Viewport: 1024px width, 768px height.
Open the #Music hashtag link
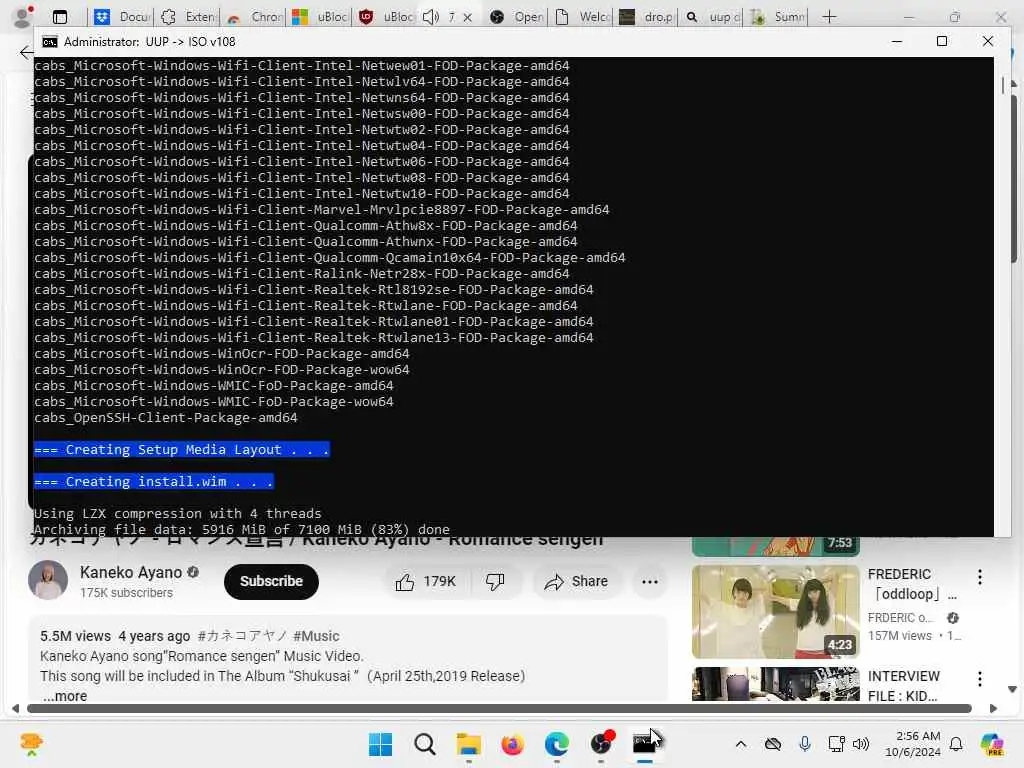click(316, 636)
